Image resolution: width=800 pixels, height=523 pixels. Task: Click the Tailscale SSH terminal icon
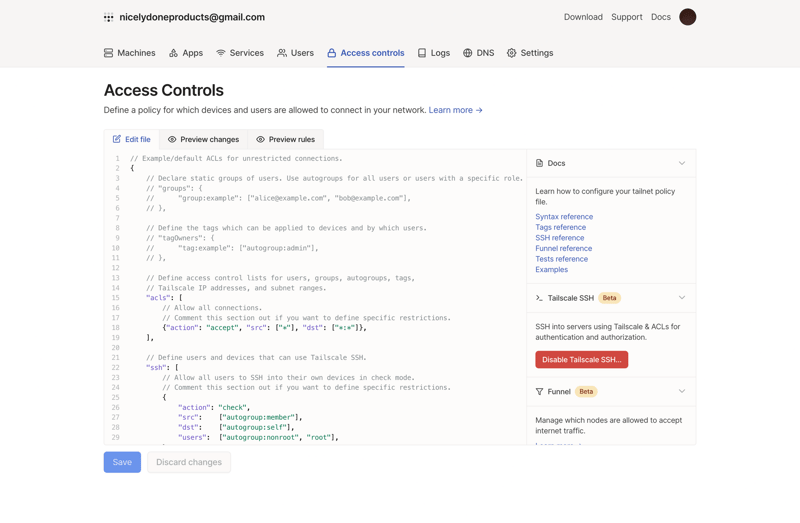coord(539,298)
